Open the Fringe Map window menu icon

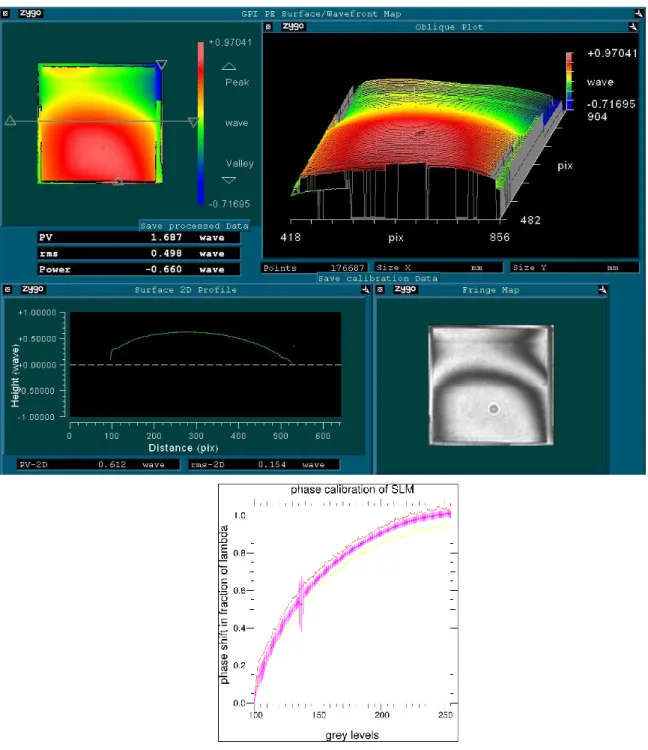[380, 289]
